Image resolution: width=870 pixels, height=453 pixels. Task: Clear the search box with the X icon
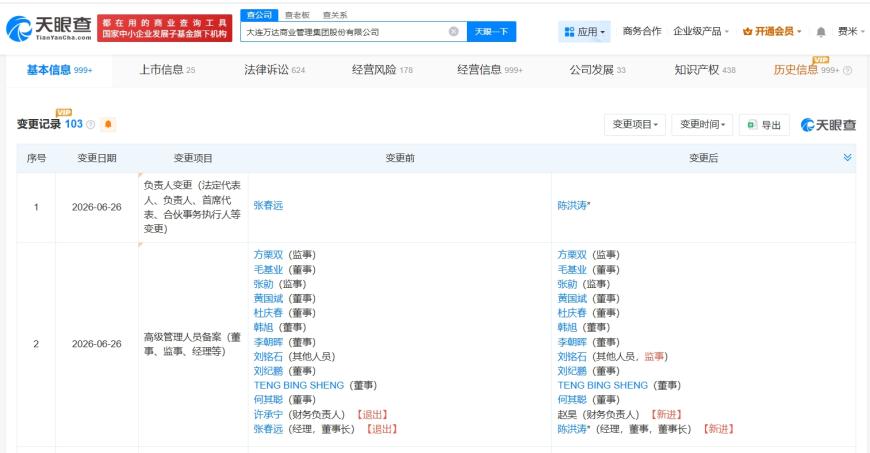[453, 32]
